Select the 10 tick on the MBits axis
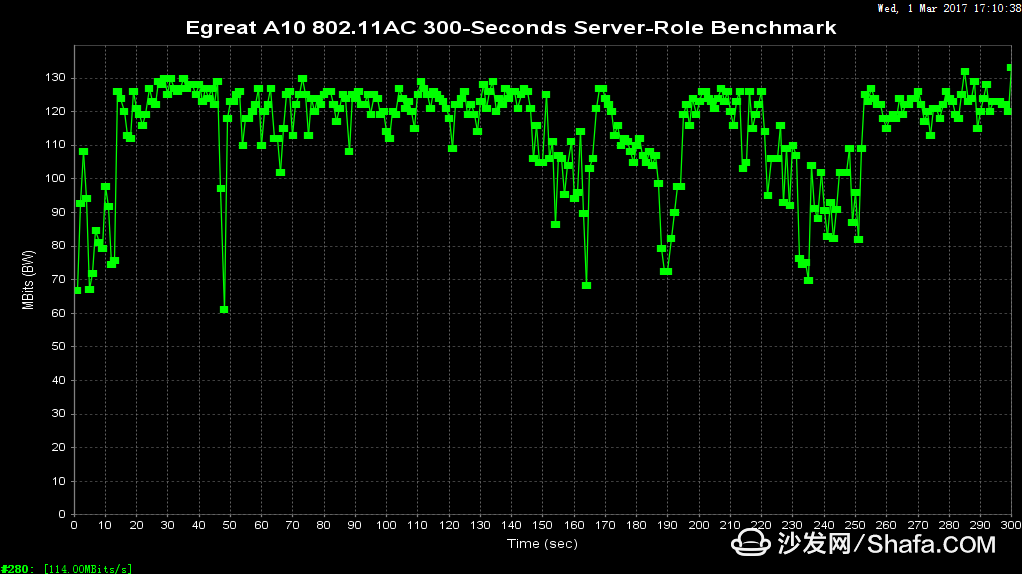 click(x=59, y=481)
